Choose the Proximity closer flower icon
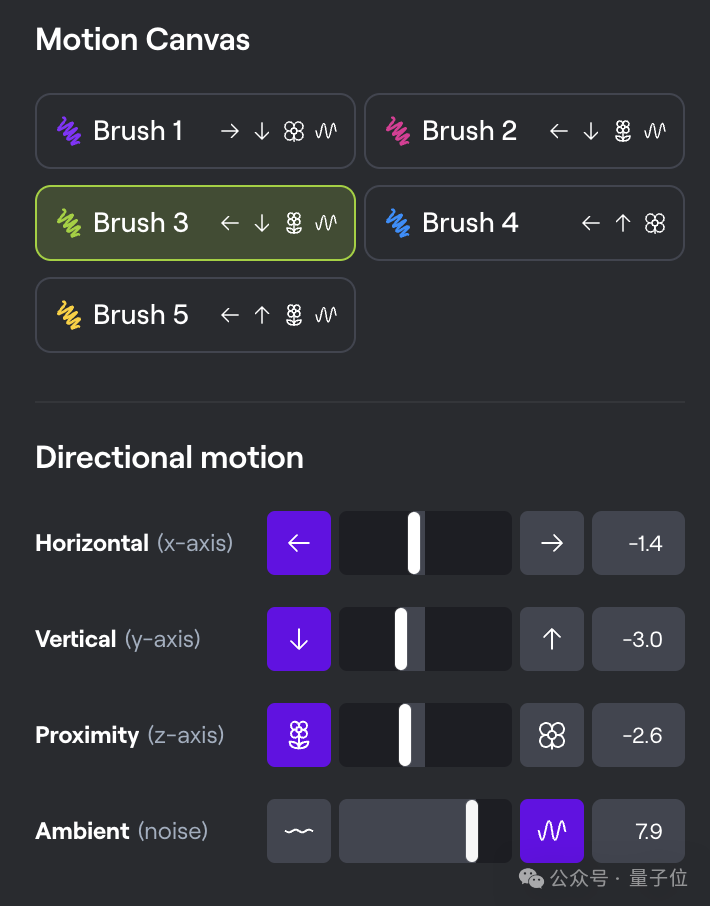The height and width of the screenshot is (906, 710). (x=299, y=735)
